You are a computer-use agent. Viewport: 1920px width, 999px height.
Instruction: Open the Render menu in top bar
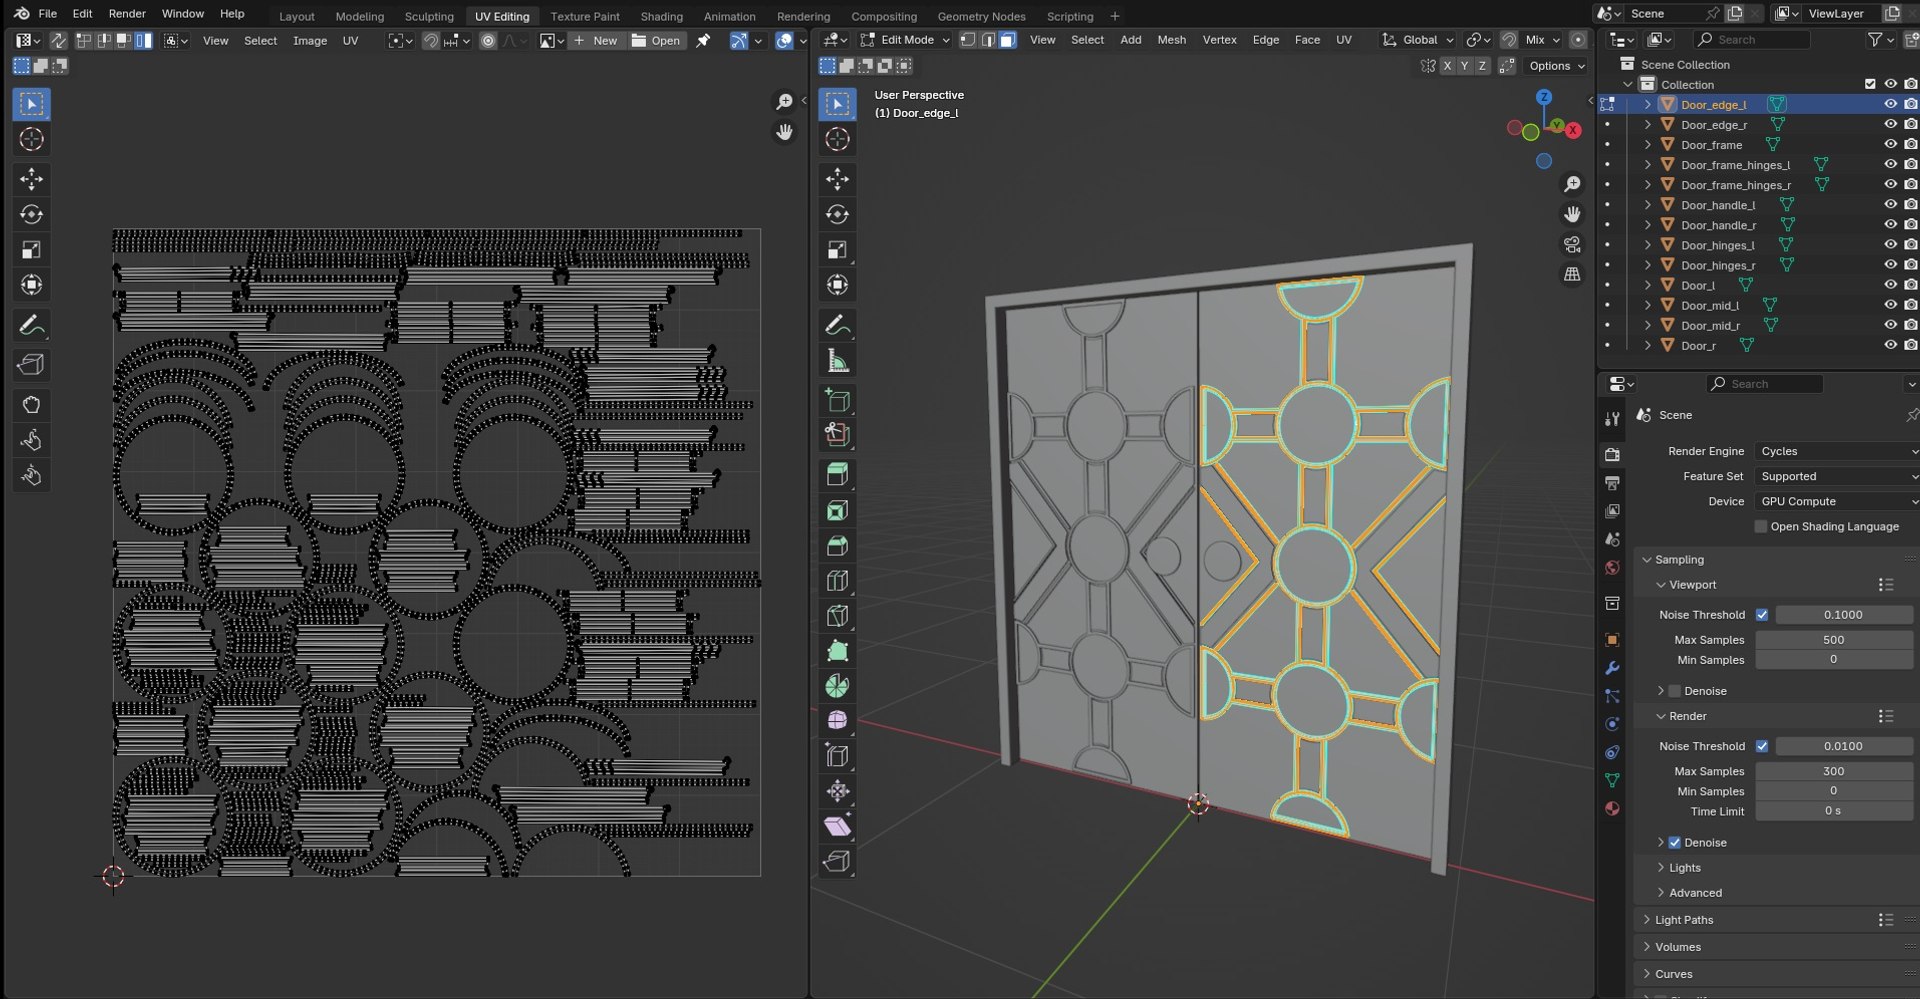127,14
